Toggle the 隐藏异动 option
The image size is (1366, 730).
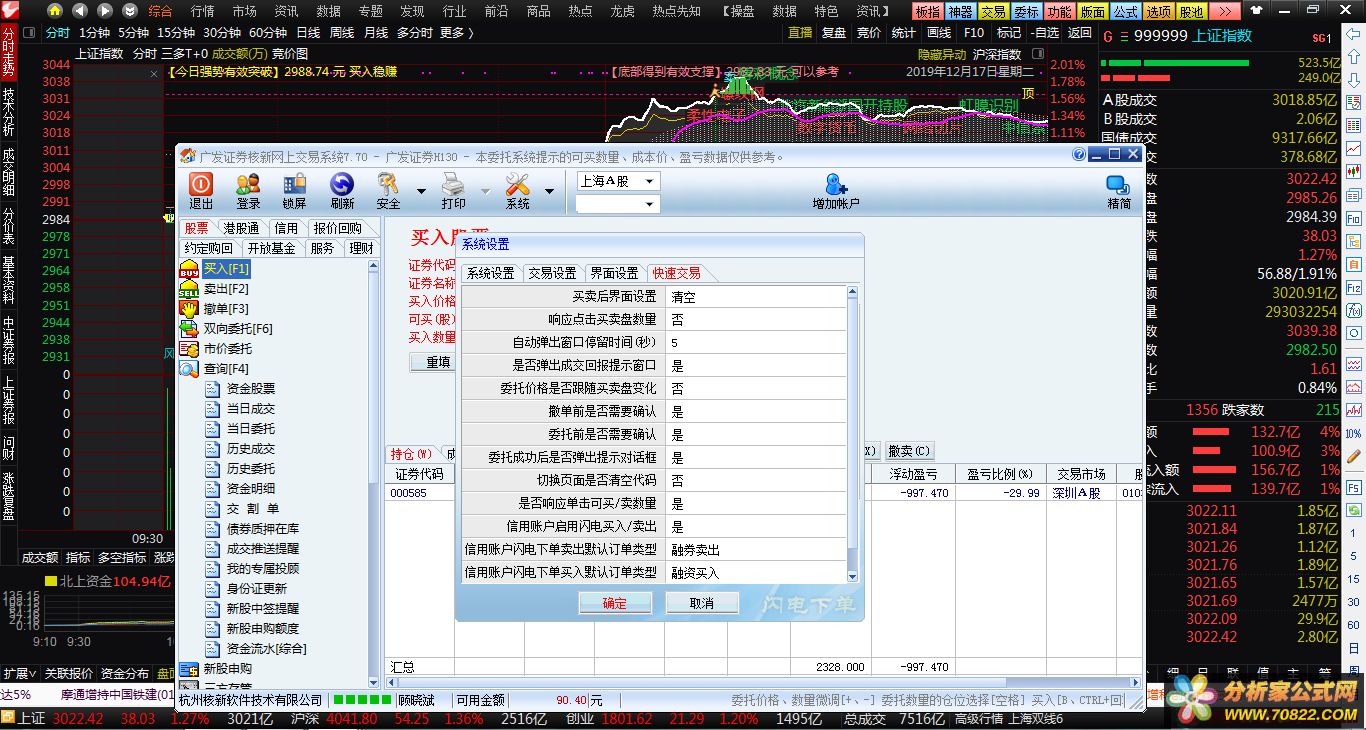(942, 54)
